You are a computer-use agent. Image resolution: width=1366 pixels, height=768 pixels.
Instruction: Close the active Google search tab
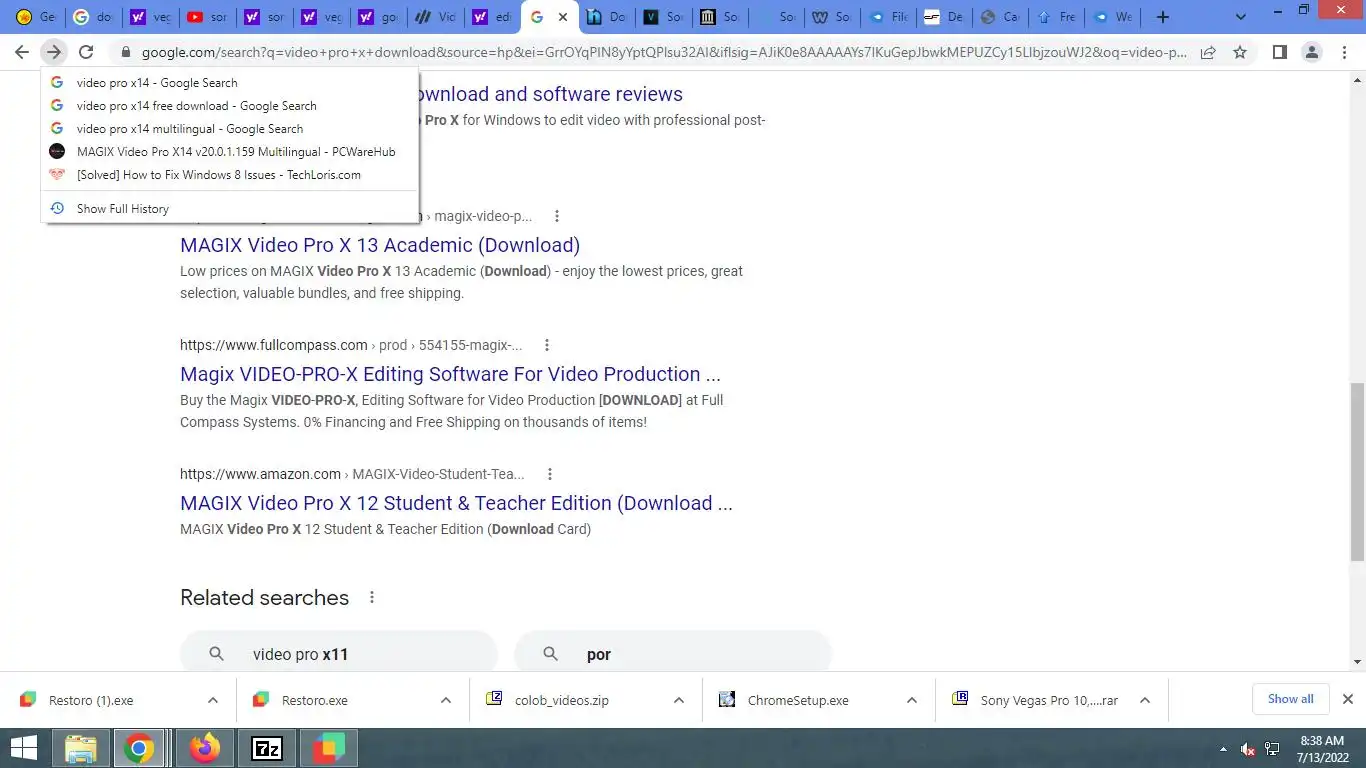click(x=563, y=17)
